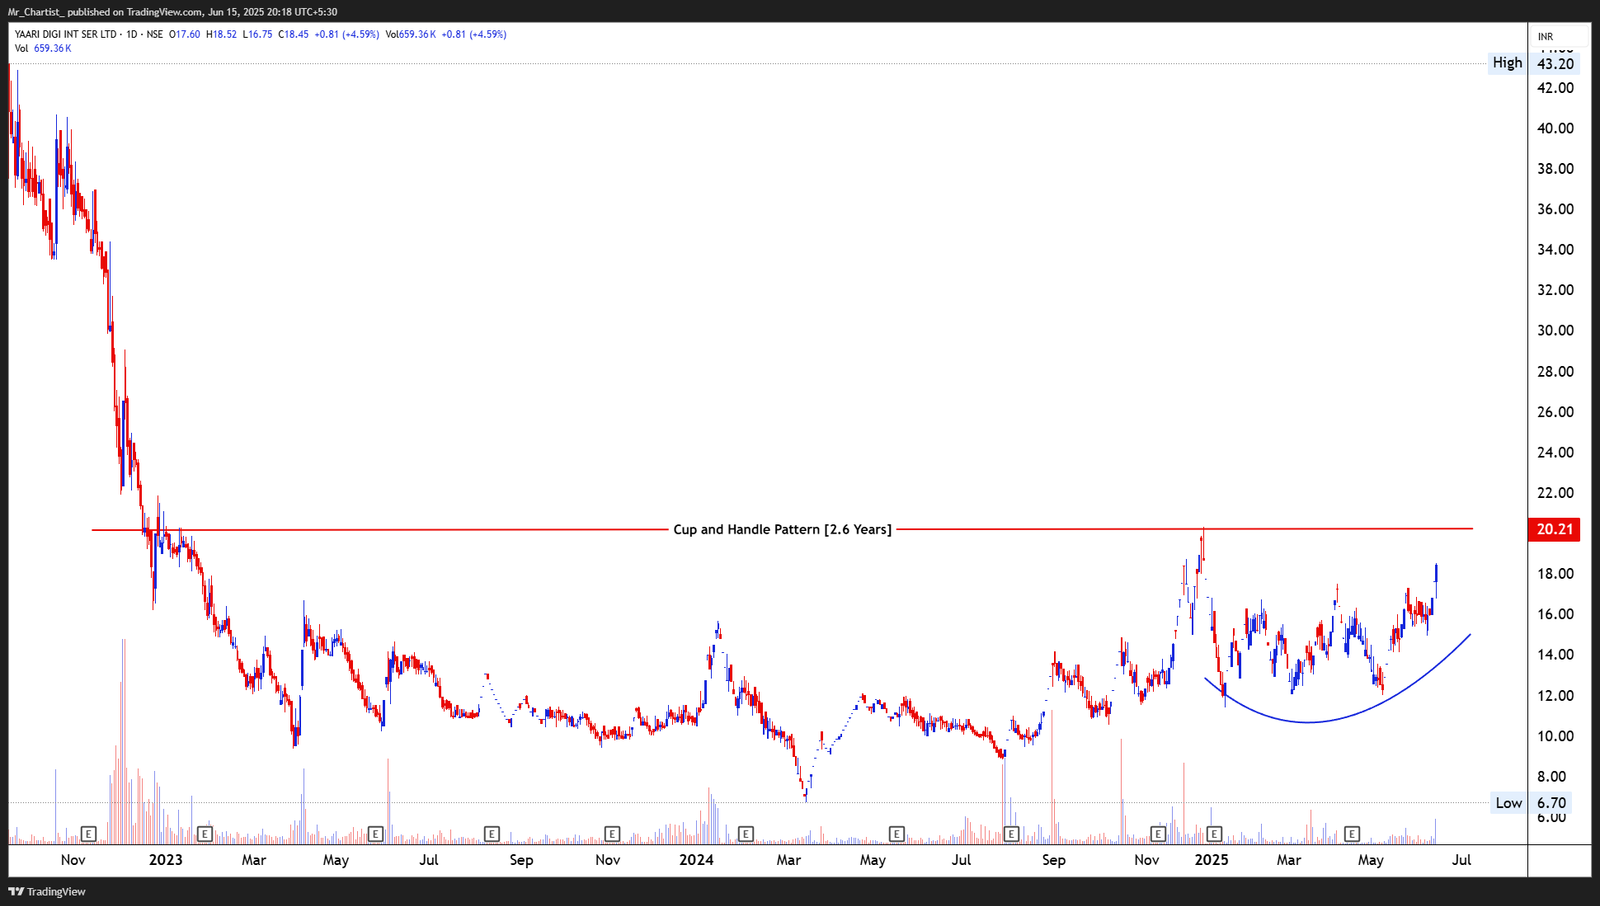Click the earnings marker beneath the 2024 label
This screenshot has width=1600, height=906.
click(x=744, y=833)
